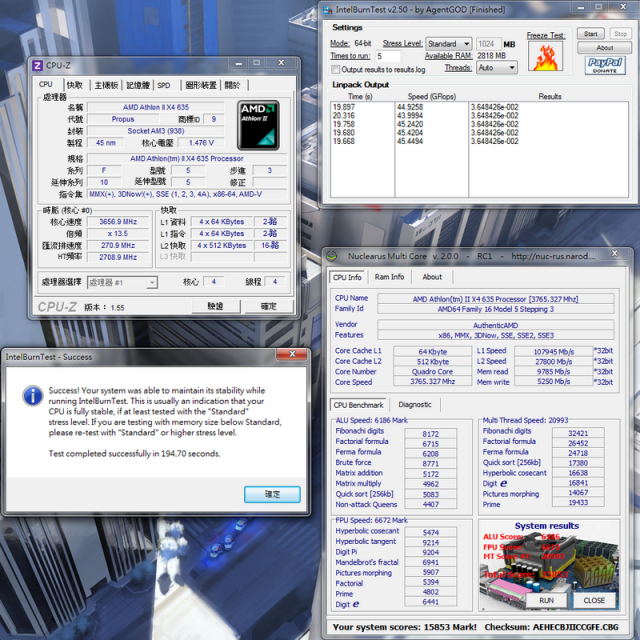Click 確定 button in CPU-Z
The height and width of the screenshot is (640, 640).
pyautogui.click(x=269, y=306)
